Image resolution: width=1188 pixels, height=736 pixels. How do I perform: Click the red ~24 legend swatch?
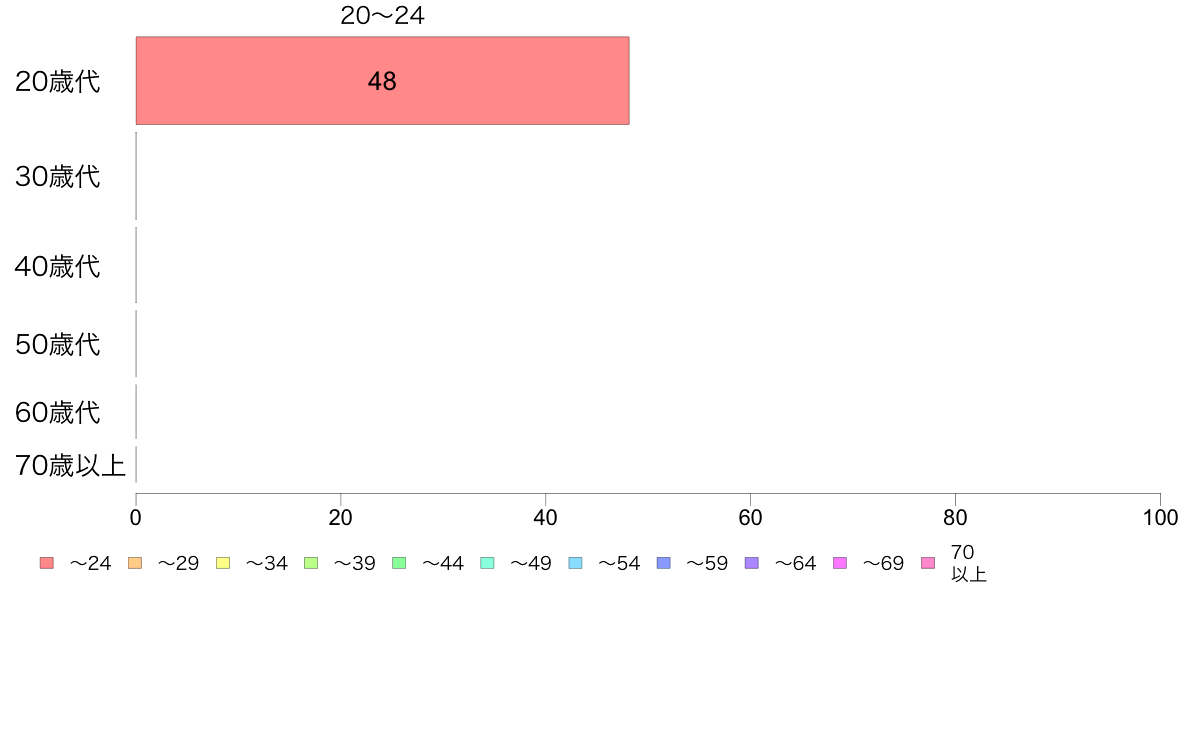click(x=47, y=563)
